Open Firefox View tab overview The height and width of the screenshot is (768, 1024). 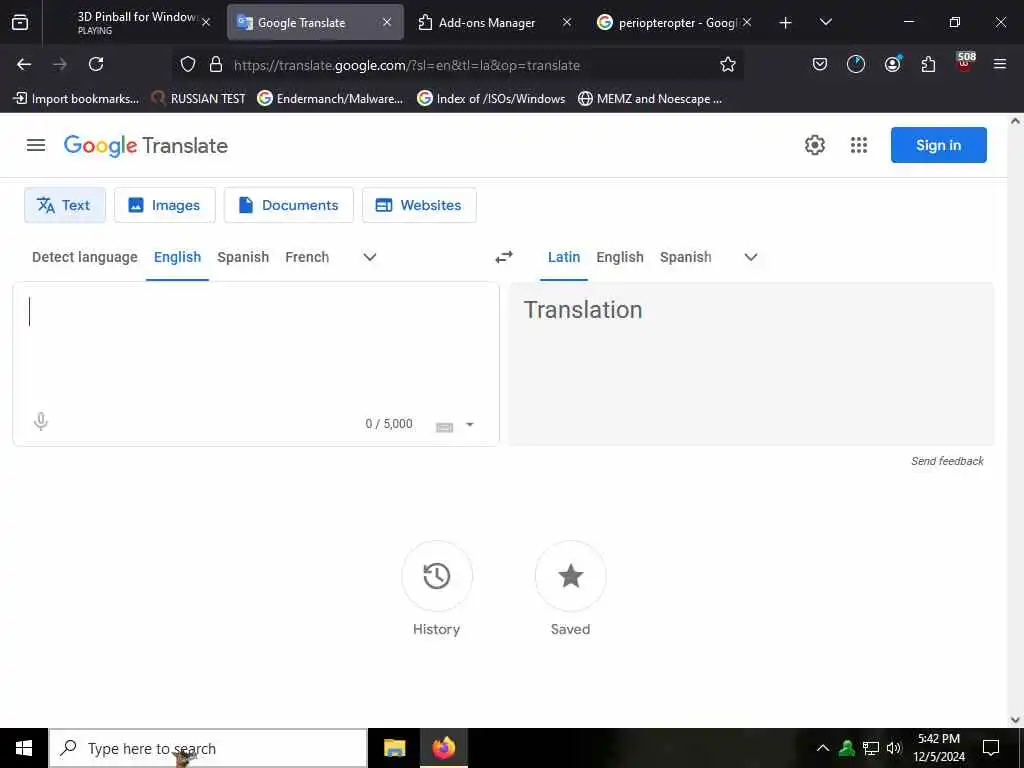click(20, 22)
